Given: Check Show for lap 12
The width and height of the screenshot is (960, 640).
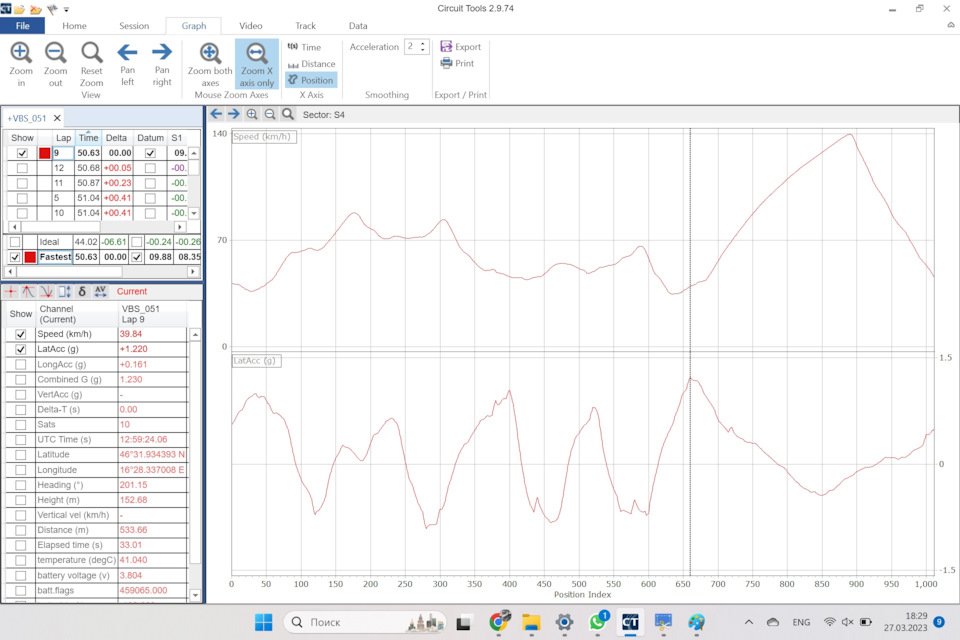Looking at the screenshot, I should click(x=22, y=168).
